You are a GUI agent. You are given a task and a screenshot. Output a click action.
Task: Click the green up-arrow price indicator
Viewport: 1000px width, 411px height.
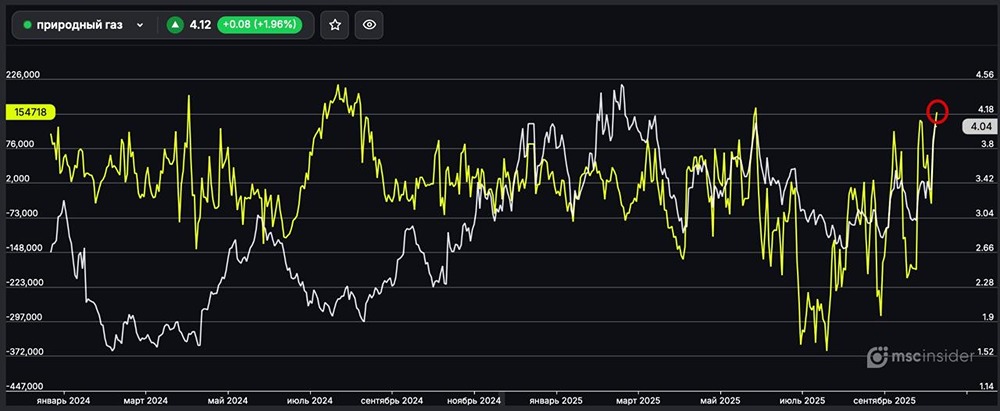point(176,25)
